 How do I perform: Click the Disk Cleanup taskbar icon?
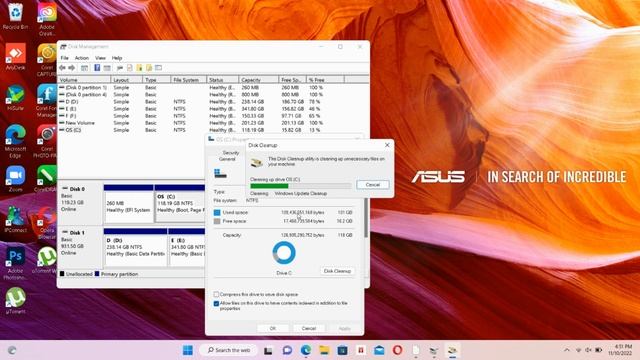(452, 350)
